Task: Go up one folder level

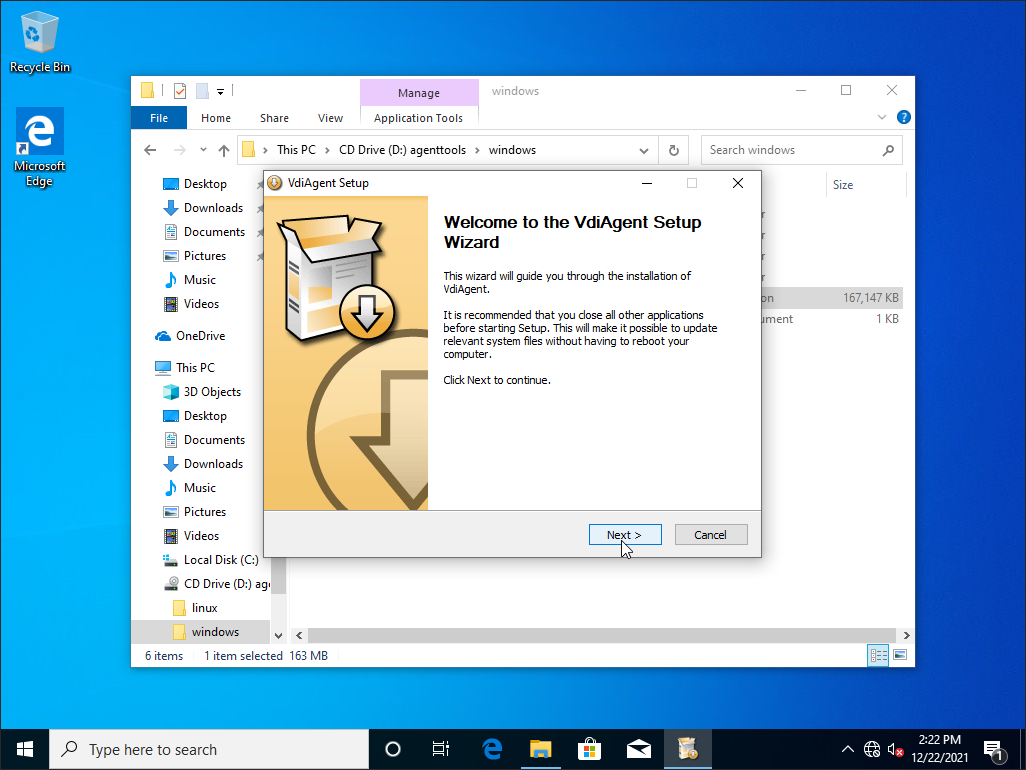Action: pos(224,150)
